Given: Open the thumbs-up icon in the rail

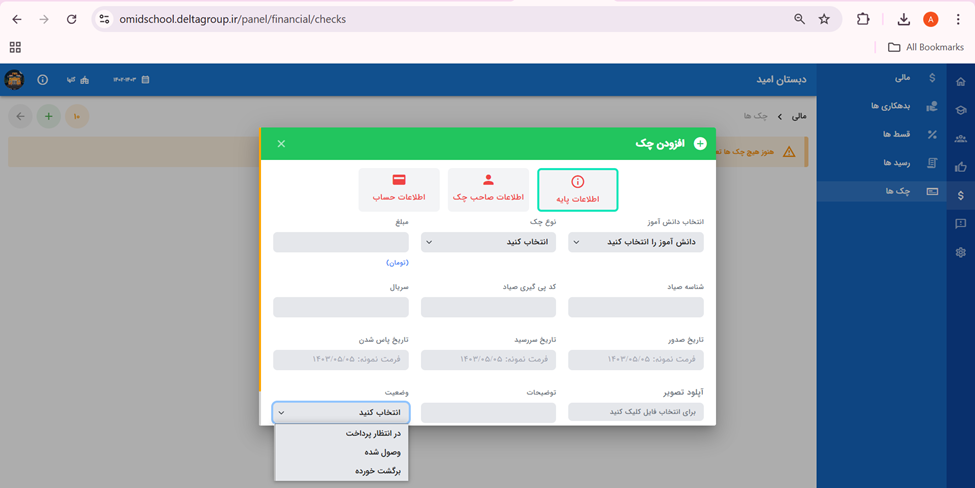Looking at the screenshot, I should pos(961,167).
